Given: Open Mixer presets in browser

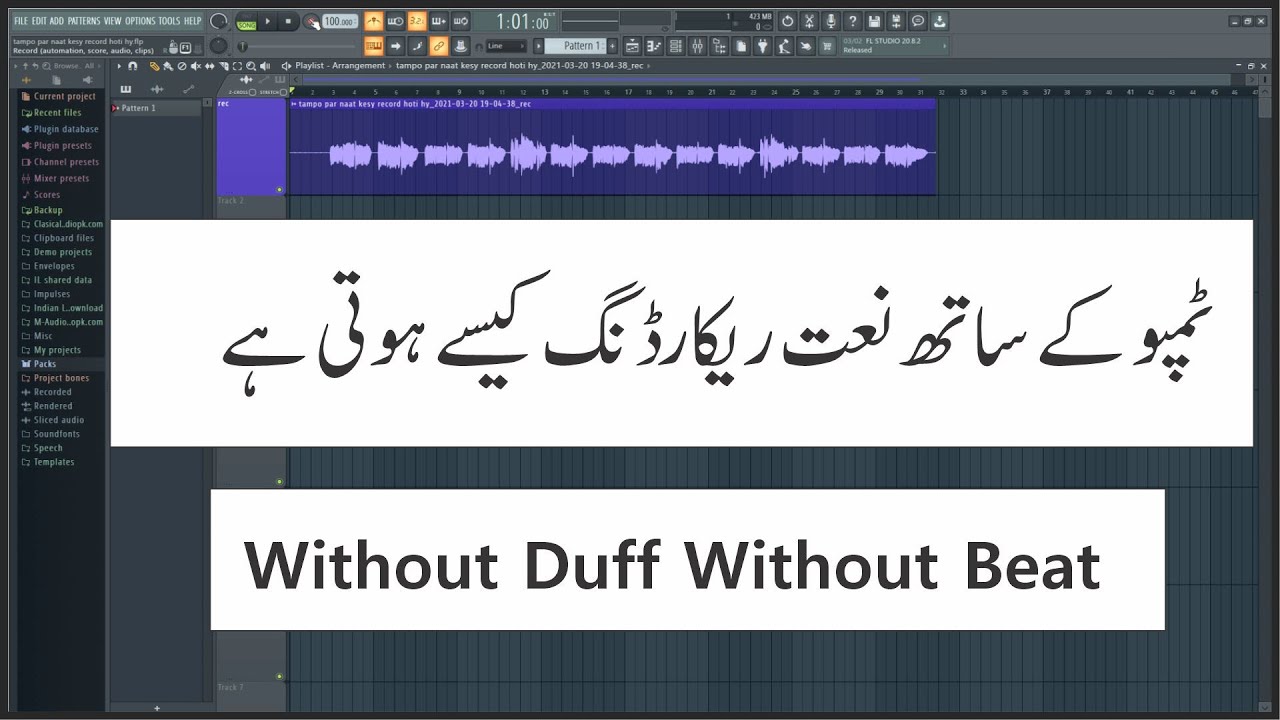Looking at the screenshot, I should point(54,178).
